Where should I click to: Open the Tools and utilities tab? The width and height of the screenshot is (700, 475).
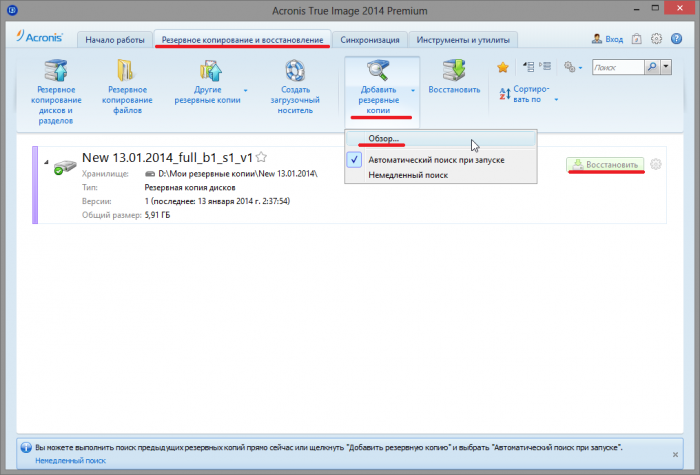point(463,40)
